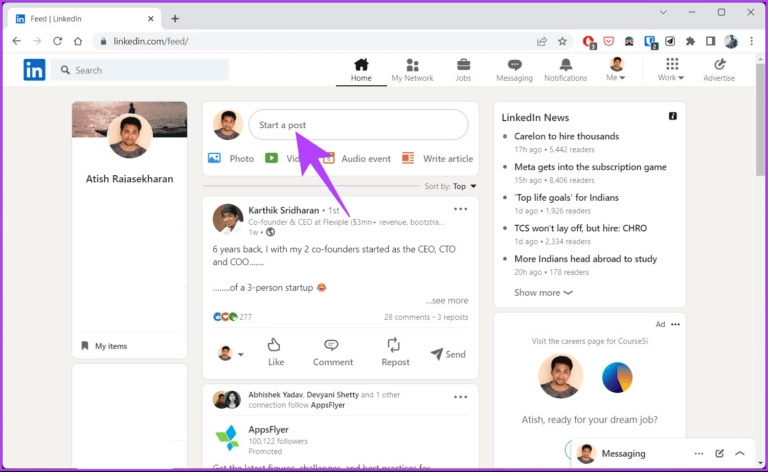Click the page vertical scrollbar

click(x=760, y=120)
